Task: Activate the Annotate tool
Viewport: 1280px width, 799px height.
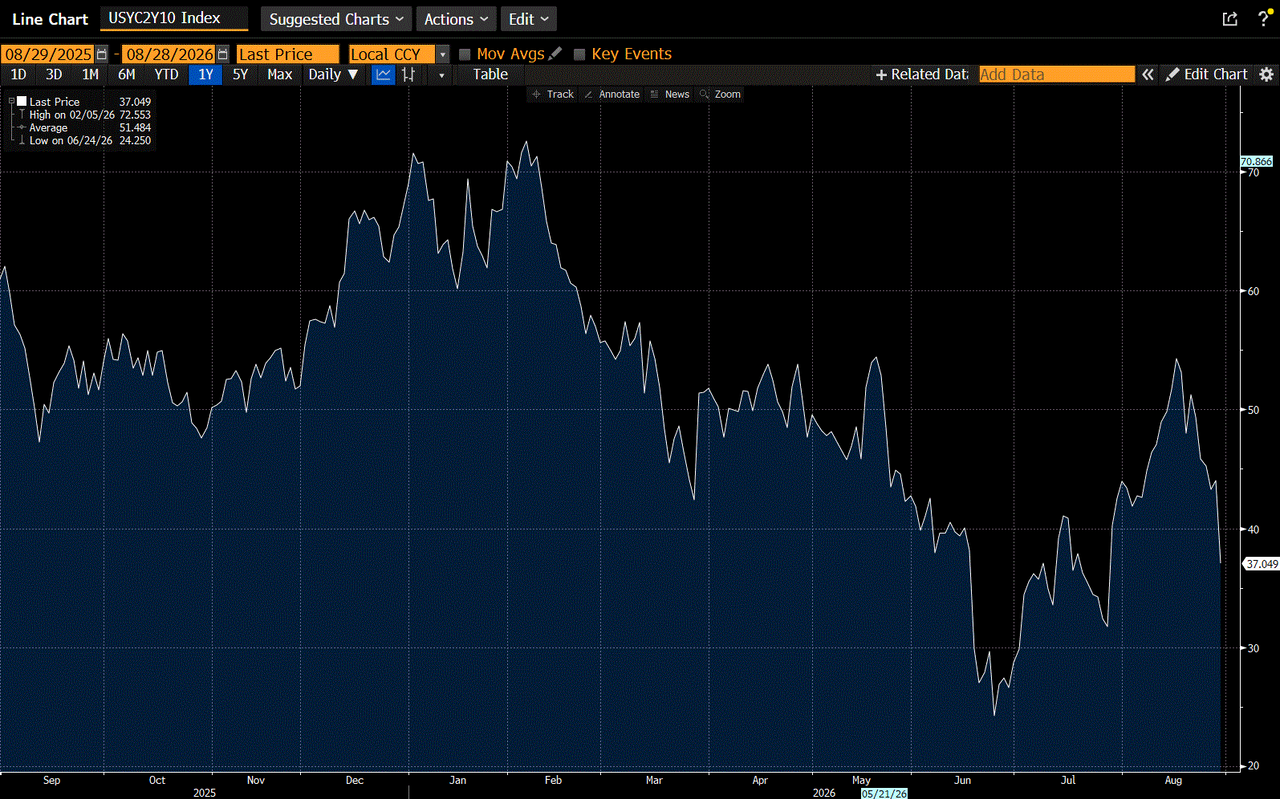Action: tap(611, 94)
